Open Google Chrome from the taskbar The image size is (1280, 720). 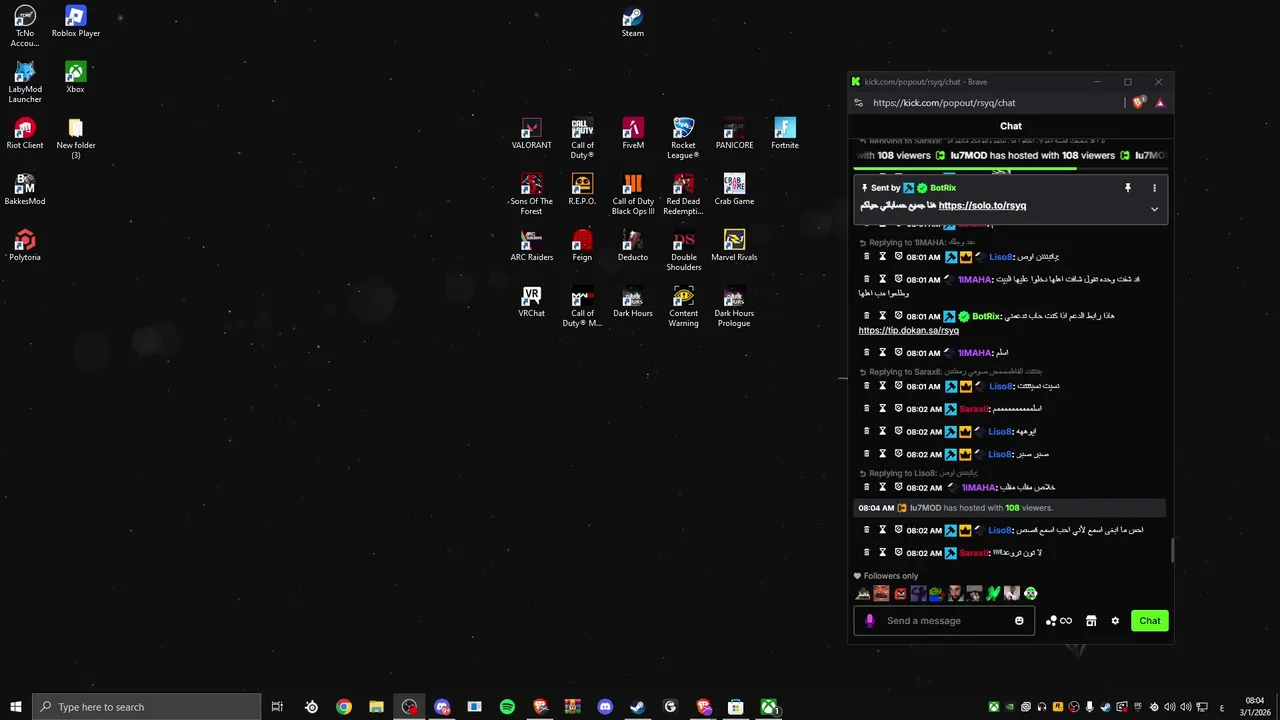coord(344,707)
